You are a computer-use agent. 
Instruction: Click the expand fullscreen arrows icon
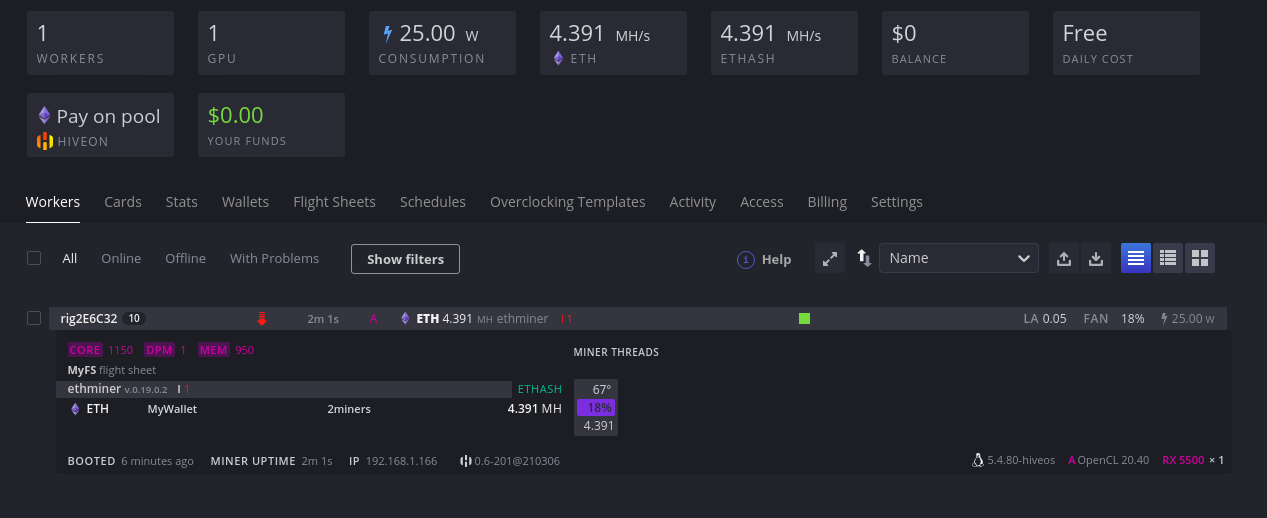pyautogui.click(x=829, y=259)
